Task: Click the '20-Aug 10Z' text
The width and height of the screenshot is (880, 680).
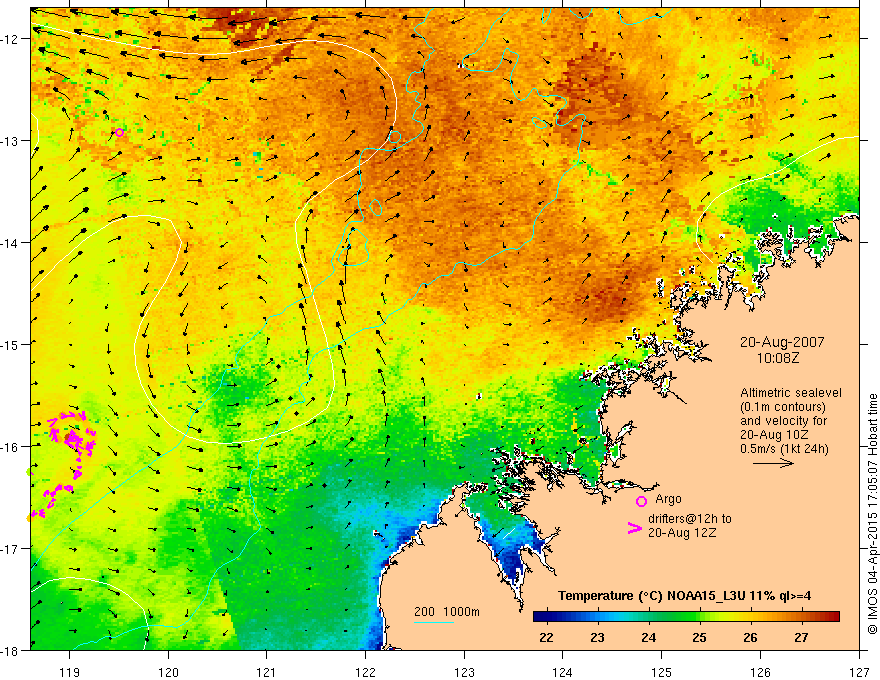Action: [775, 435]
